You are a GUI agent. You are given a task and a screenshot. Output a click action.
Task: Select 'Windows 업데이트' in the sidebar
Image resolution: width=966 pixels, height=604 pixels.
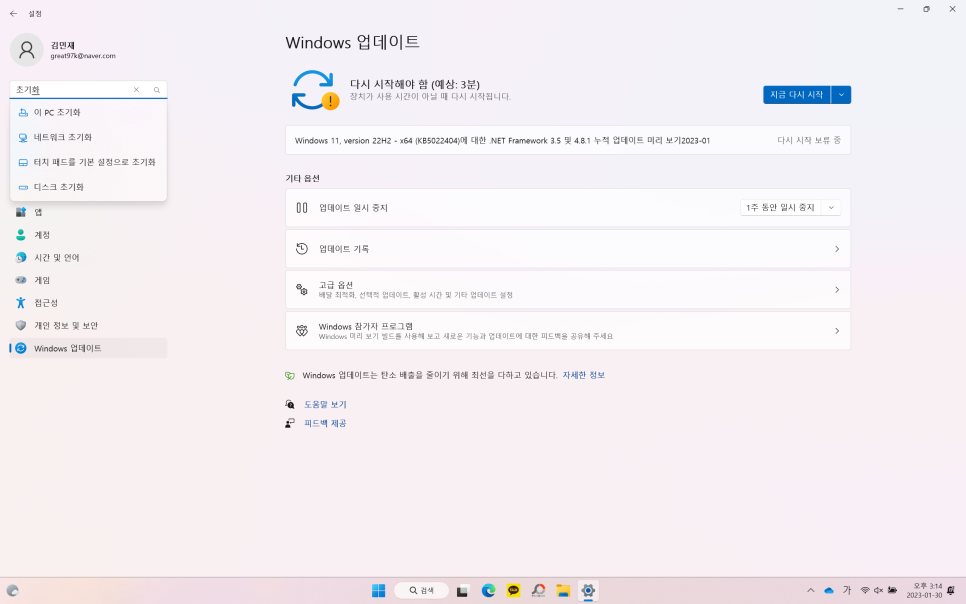(88, 348)
